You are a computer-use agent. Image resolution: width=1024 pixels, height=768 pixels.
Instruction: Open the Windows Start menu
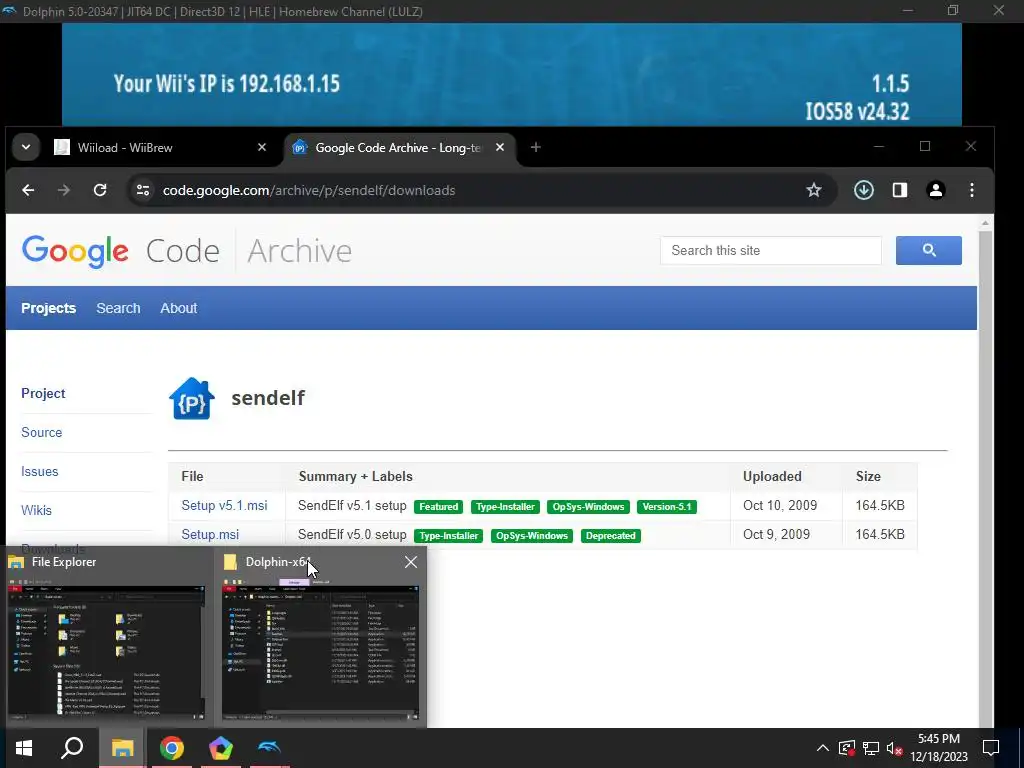24,748
